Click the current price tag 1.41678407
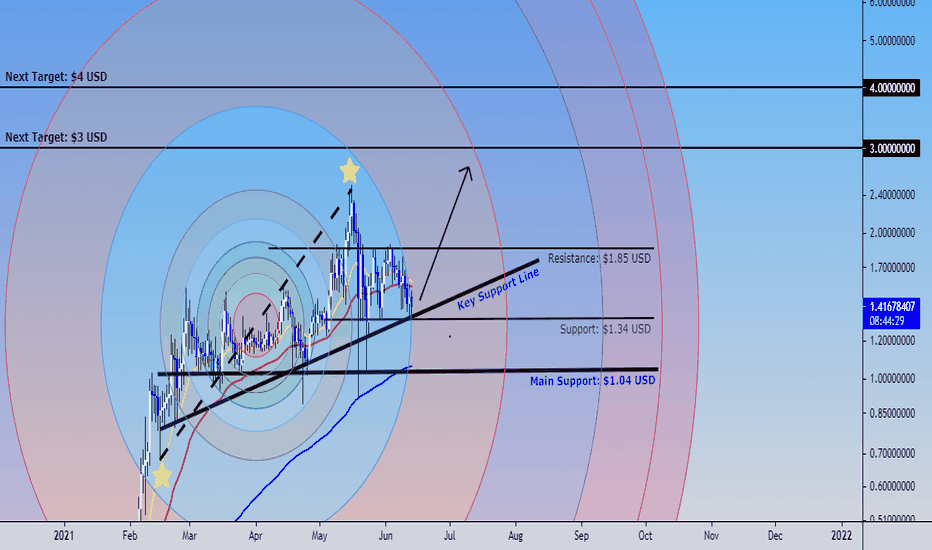The image size is (932, 550). (892, 307)
